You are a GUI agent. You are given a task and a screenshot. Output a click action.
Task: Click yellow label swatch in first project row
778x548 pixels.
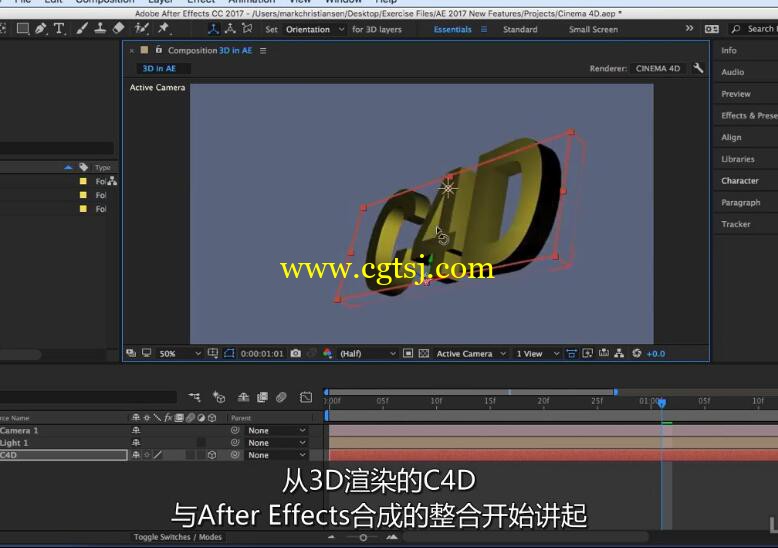[x=83, y=181]
